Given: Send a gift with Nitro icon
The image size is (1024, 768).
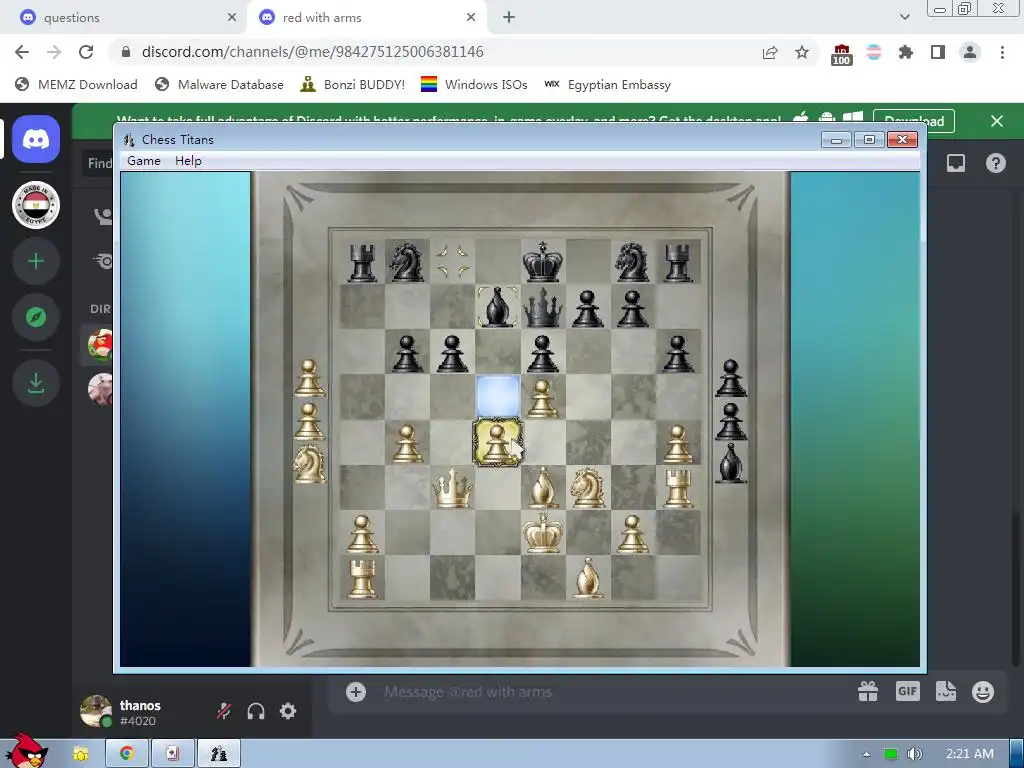Looking at the screenshot, I should pos(868,692).
